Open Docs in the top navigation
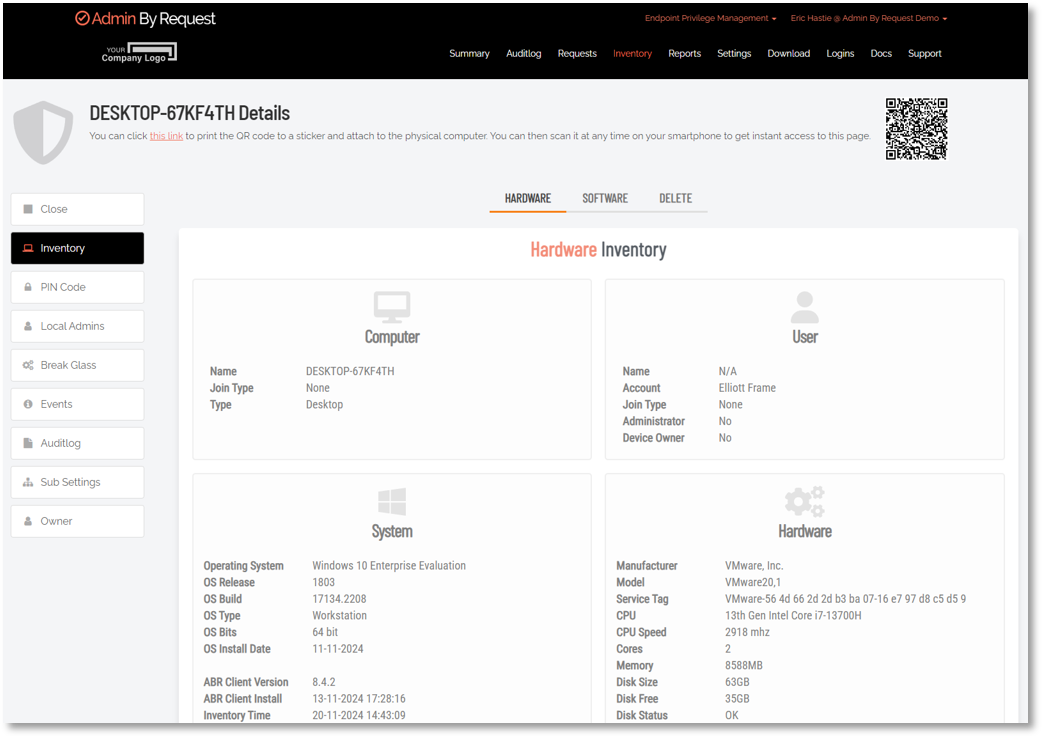This screenshot has width=1042, height=737. (881, 54)
